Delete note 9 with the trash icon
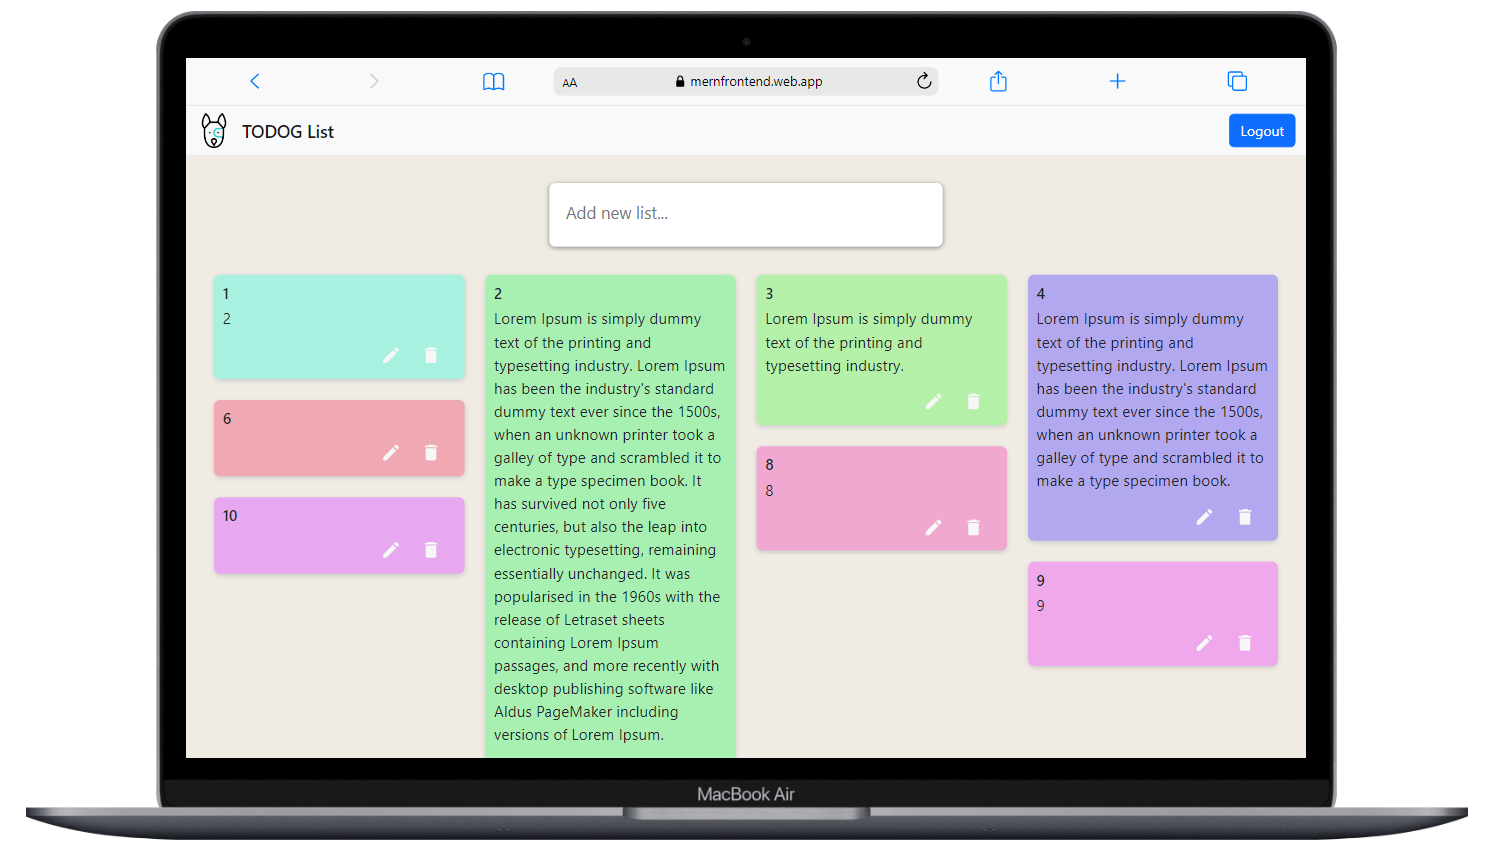This screenshot has height=847, width=1497. click(x=1244, y=643)
